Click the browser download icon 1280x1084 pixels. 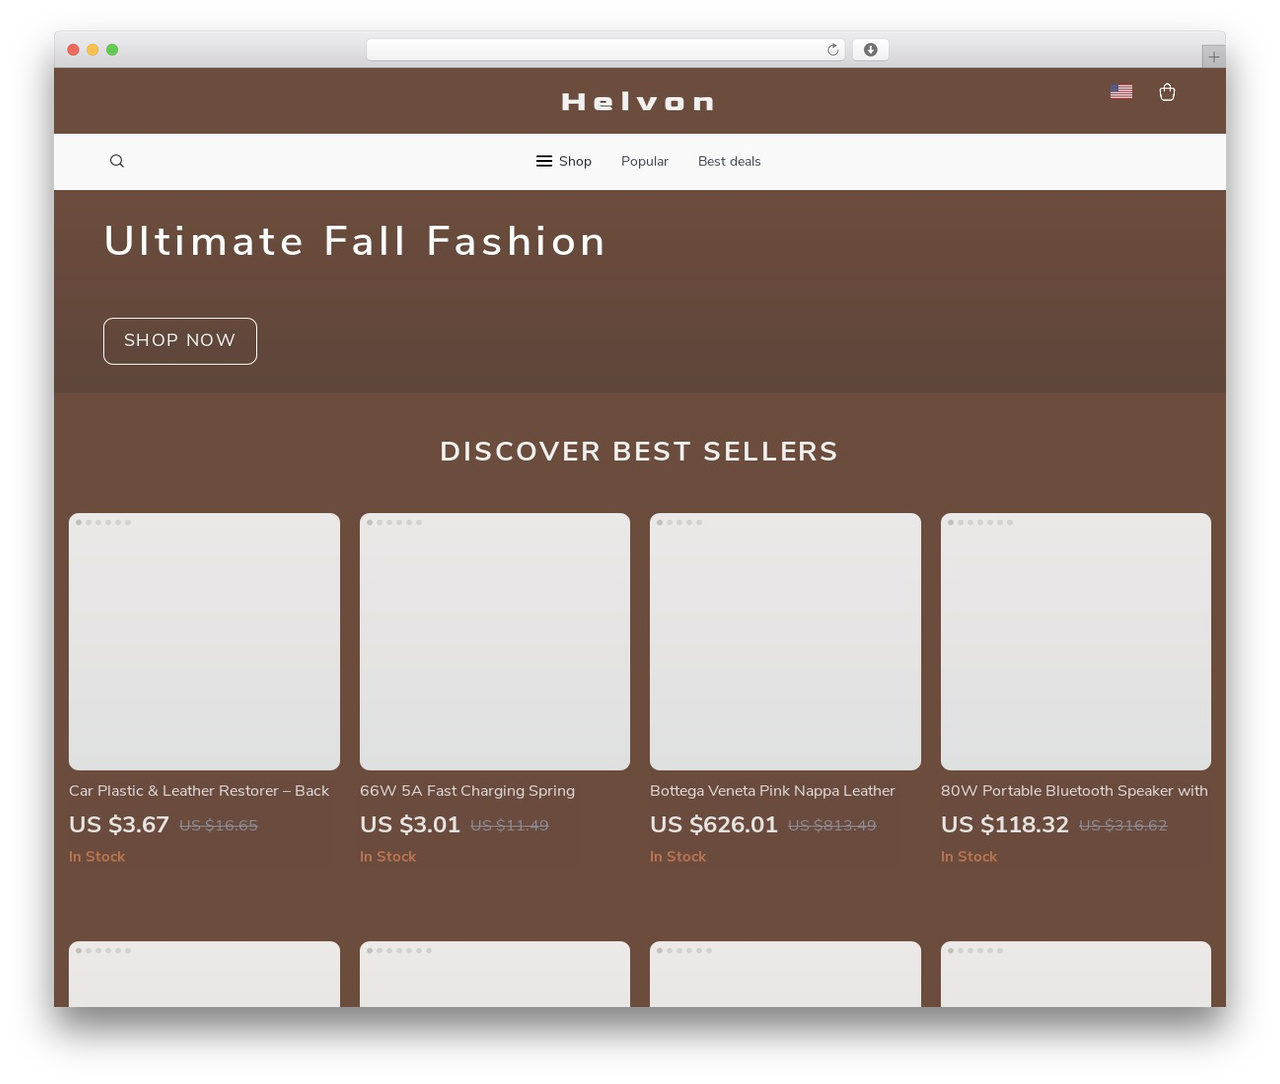click(871, 50)
